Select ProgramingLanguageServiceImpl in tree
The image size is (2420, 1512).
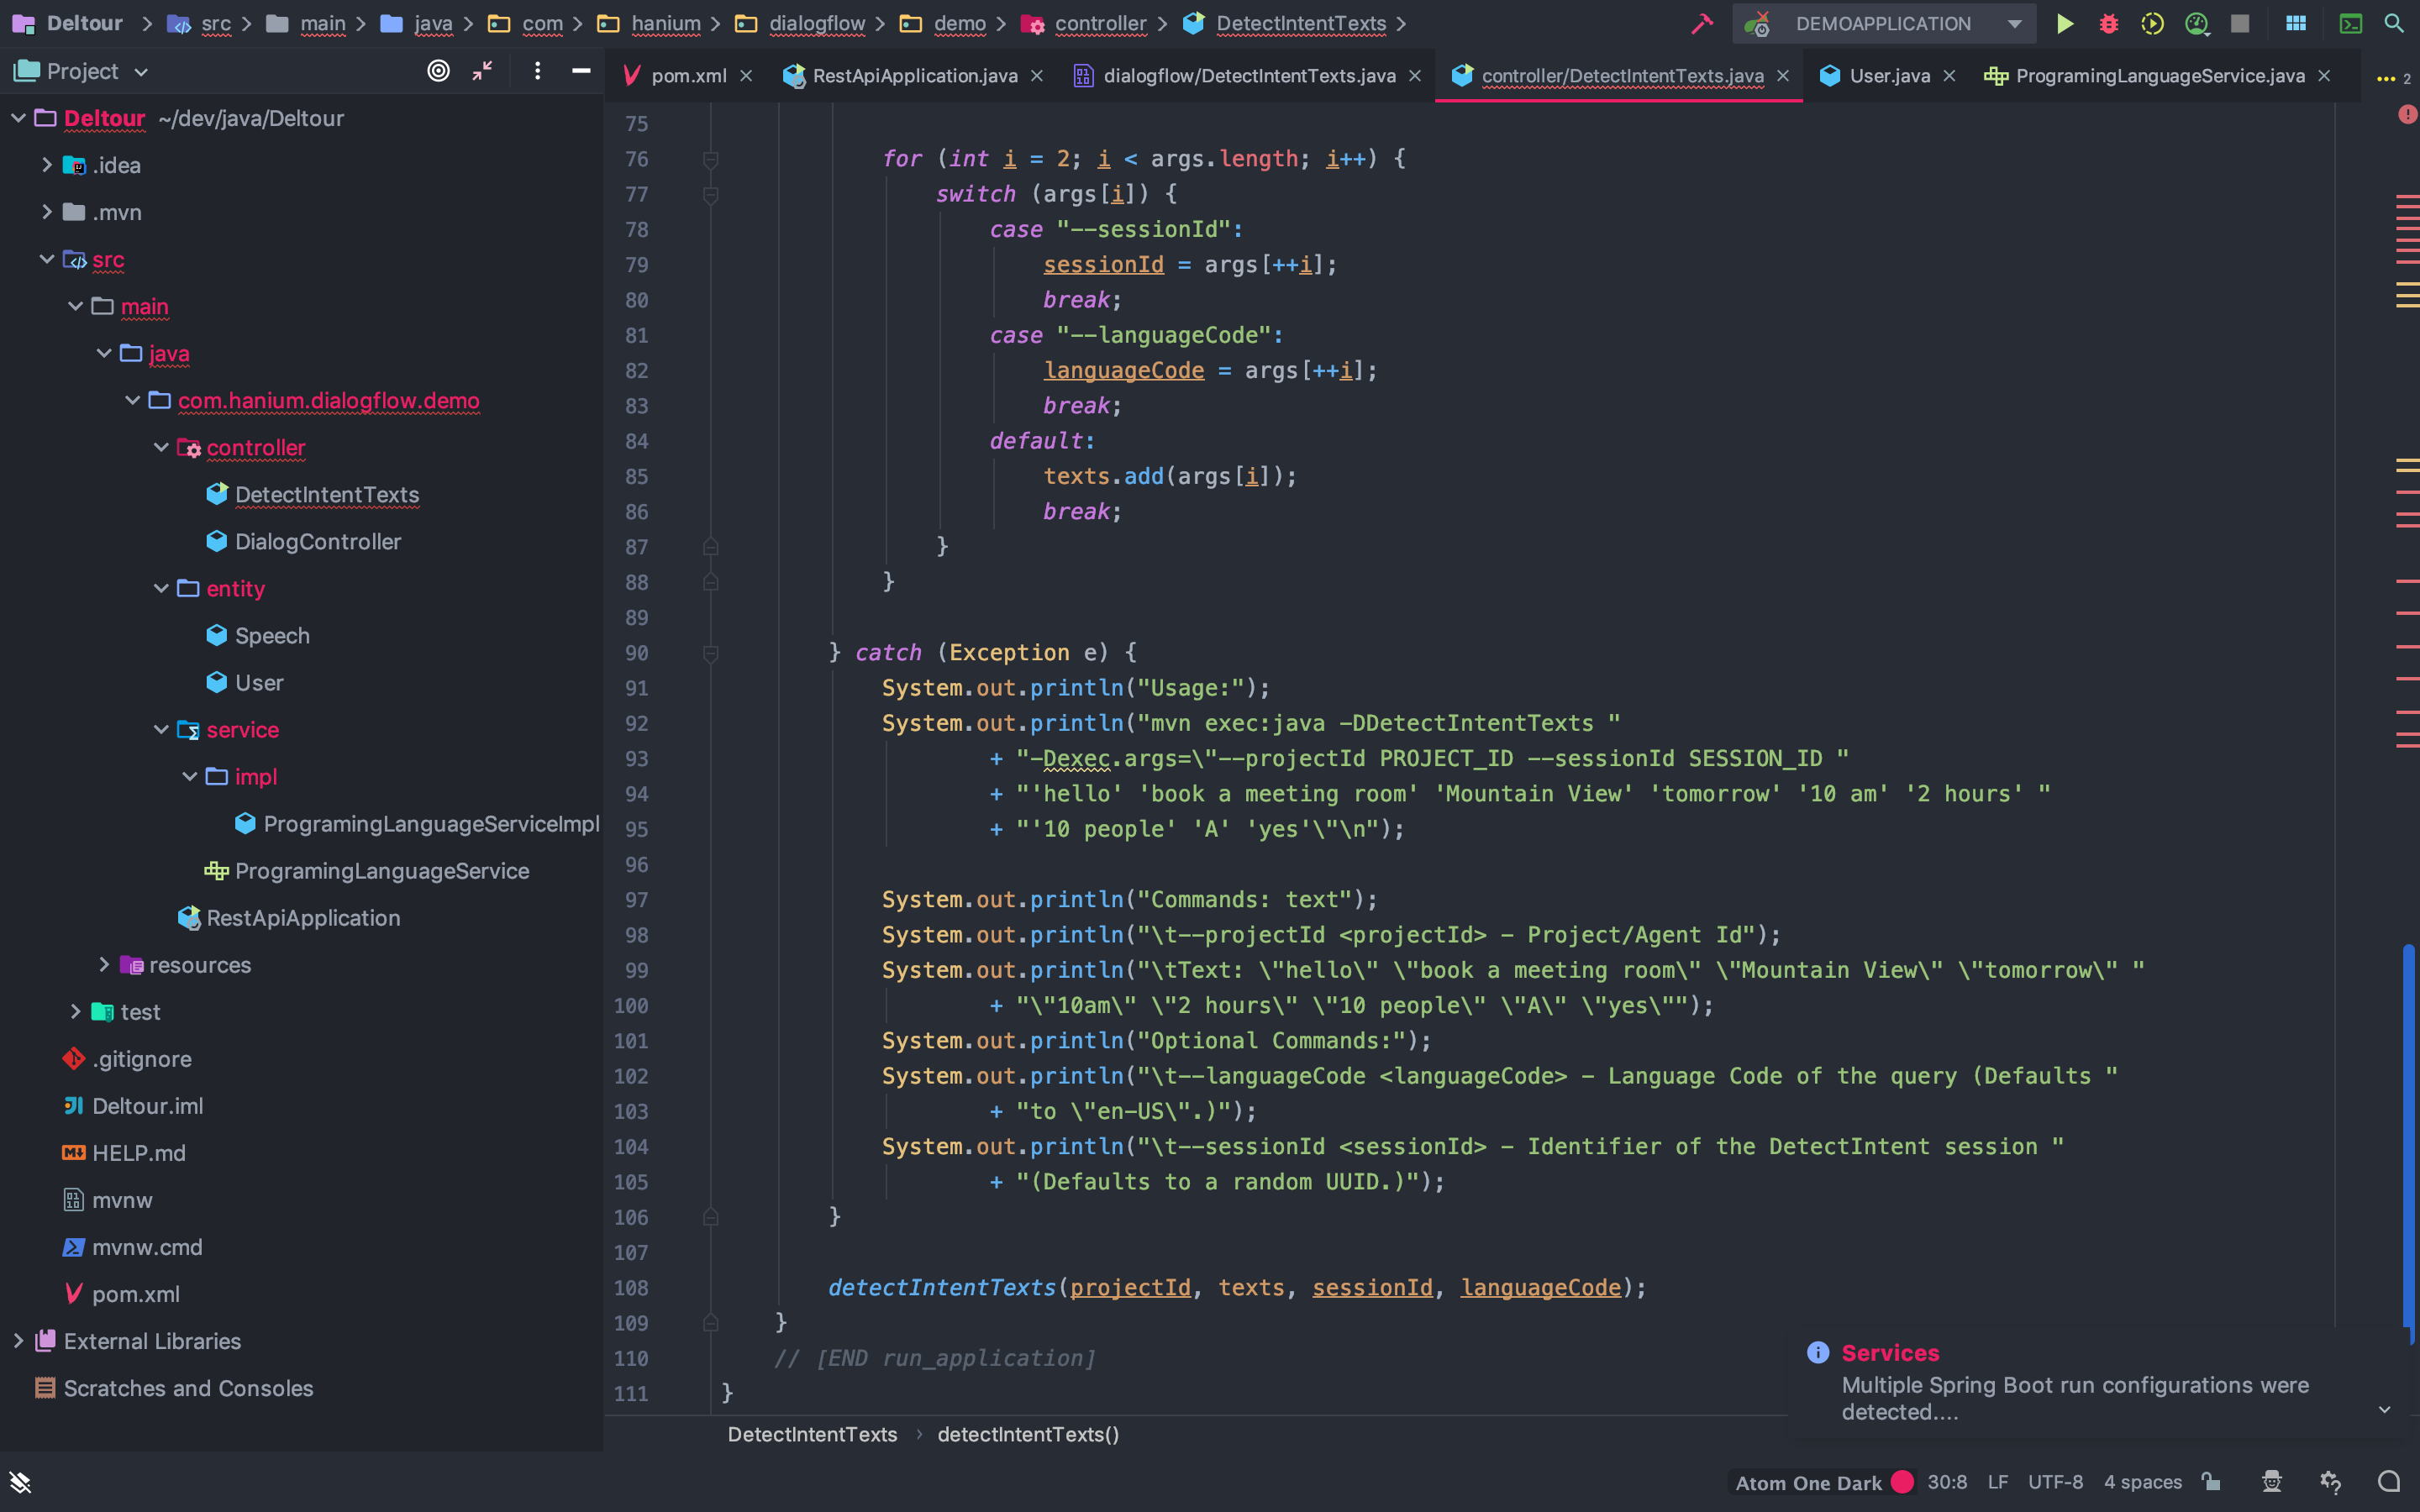(x=431, y=823)
